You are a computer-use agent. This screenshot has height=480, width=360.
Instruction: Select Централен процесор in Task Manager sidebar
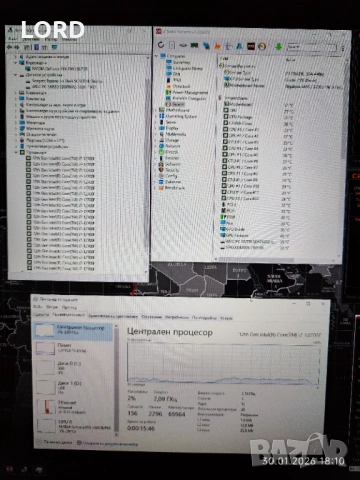click(73, 331)
